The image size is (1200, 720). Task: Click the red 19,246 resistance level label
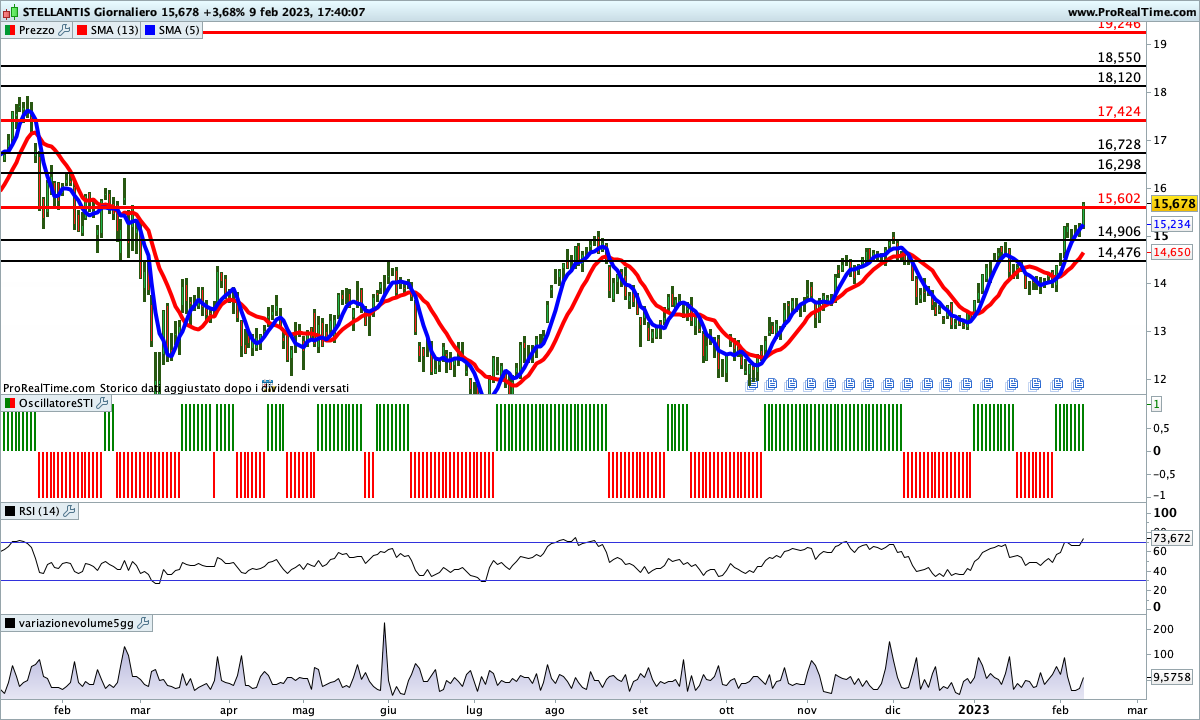click(1119, 24)
